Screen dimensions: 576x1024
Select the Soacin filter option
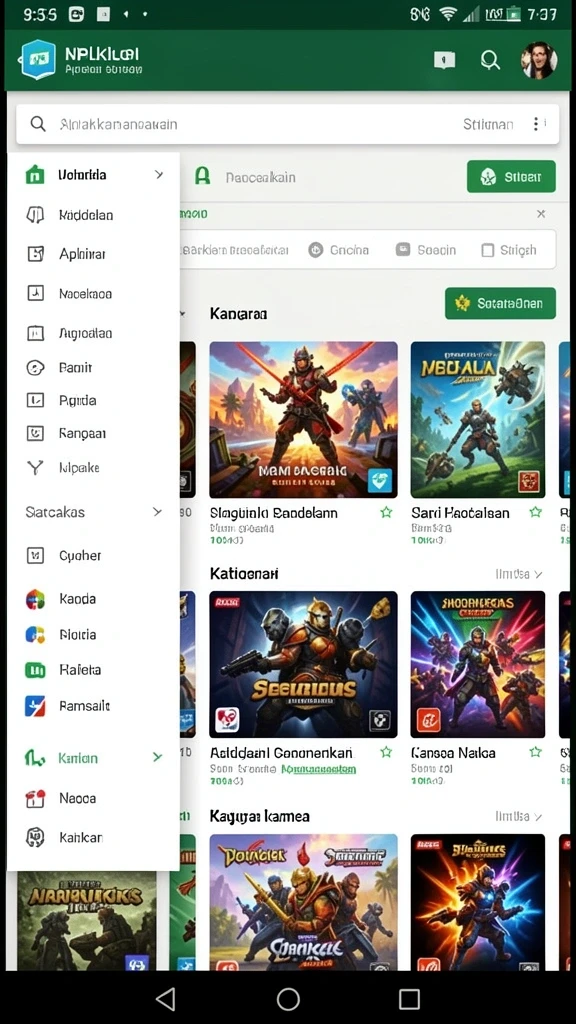pos(426,250)
